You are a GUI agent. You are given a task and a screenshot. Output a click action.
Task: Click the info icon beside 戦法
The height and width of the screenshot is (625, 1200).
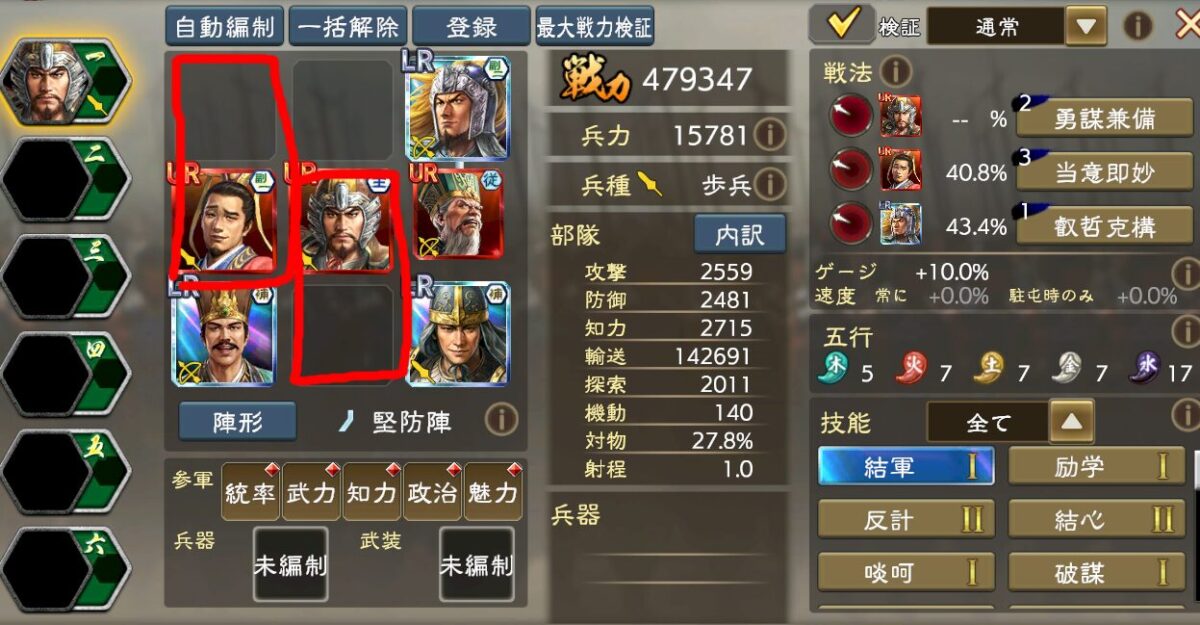pos(895,72)
